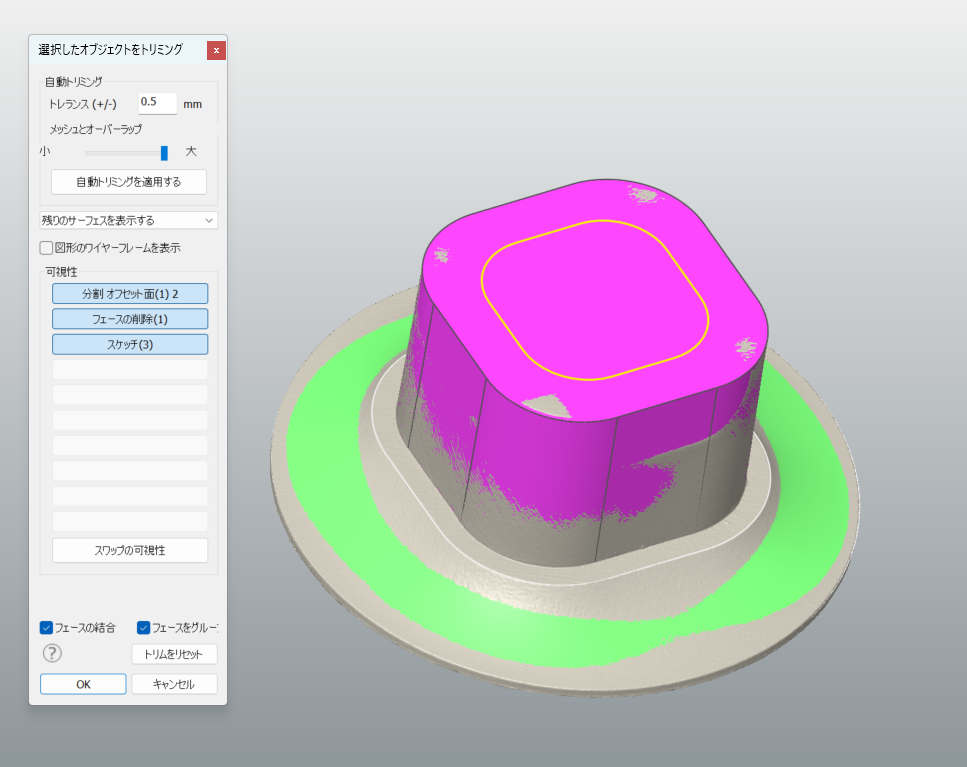Confirm the trim with OK
The image size is (967, 767).
(83, 684)
